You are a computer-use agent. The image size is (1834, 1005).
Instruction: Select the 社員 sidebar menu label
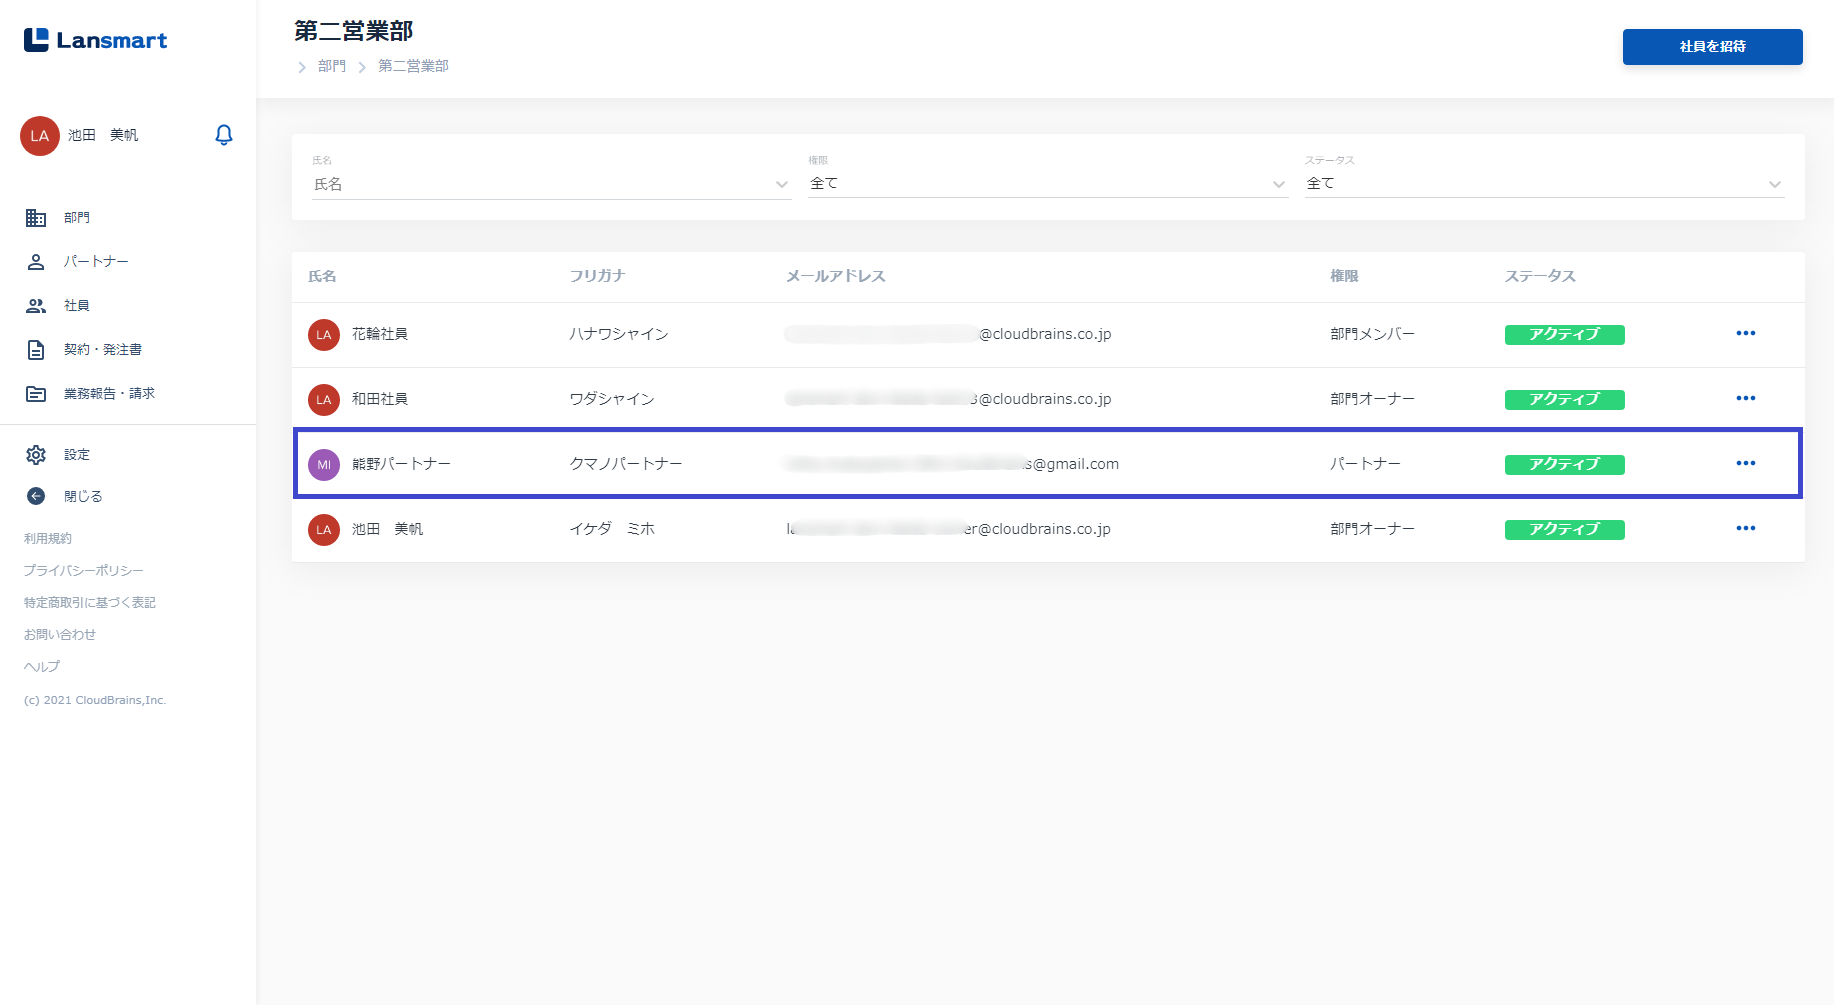(77, 306)
